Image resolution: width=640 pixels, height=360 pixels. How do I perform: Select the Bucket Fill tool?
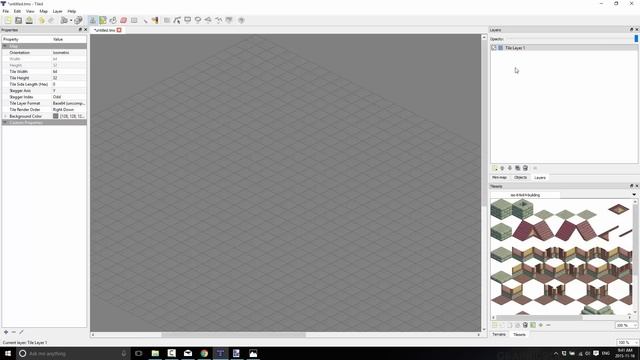[x=113, y=20]
